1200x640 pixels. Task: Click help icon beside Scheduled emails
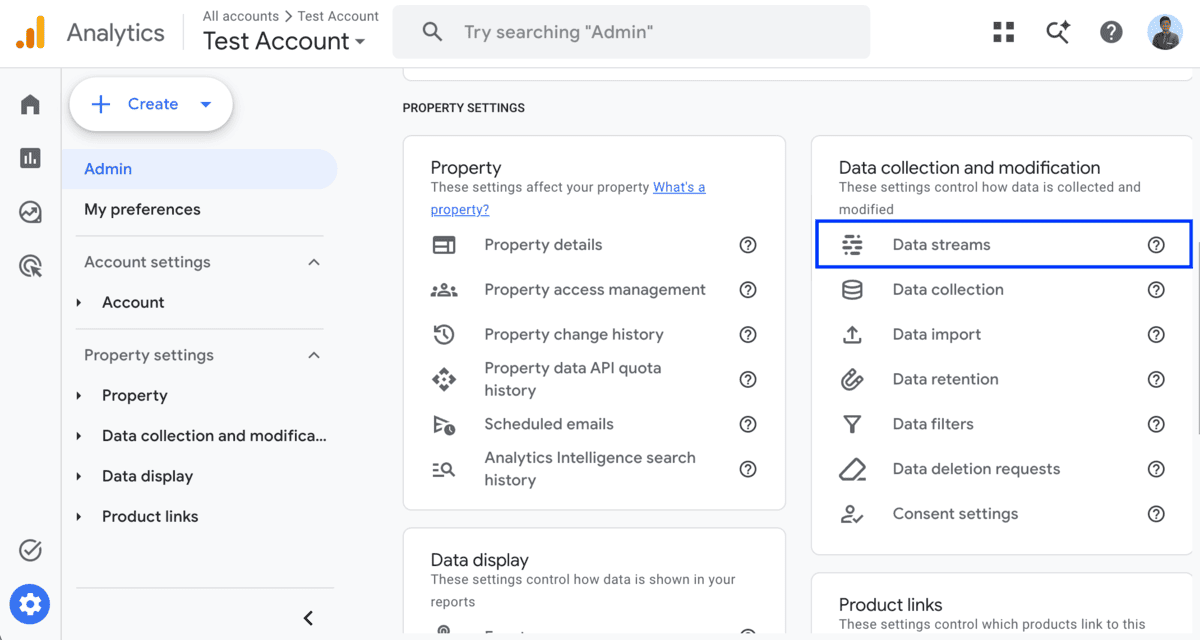[748, 424]
